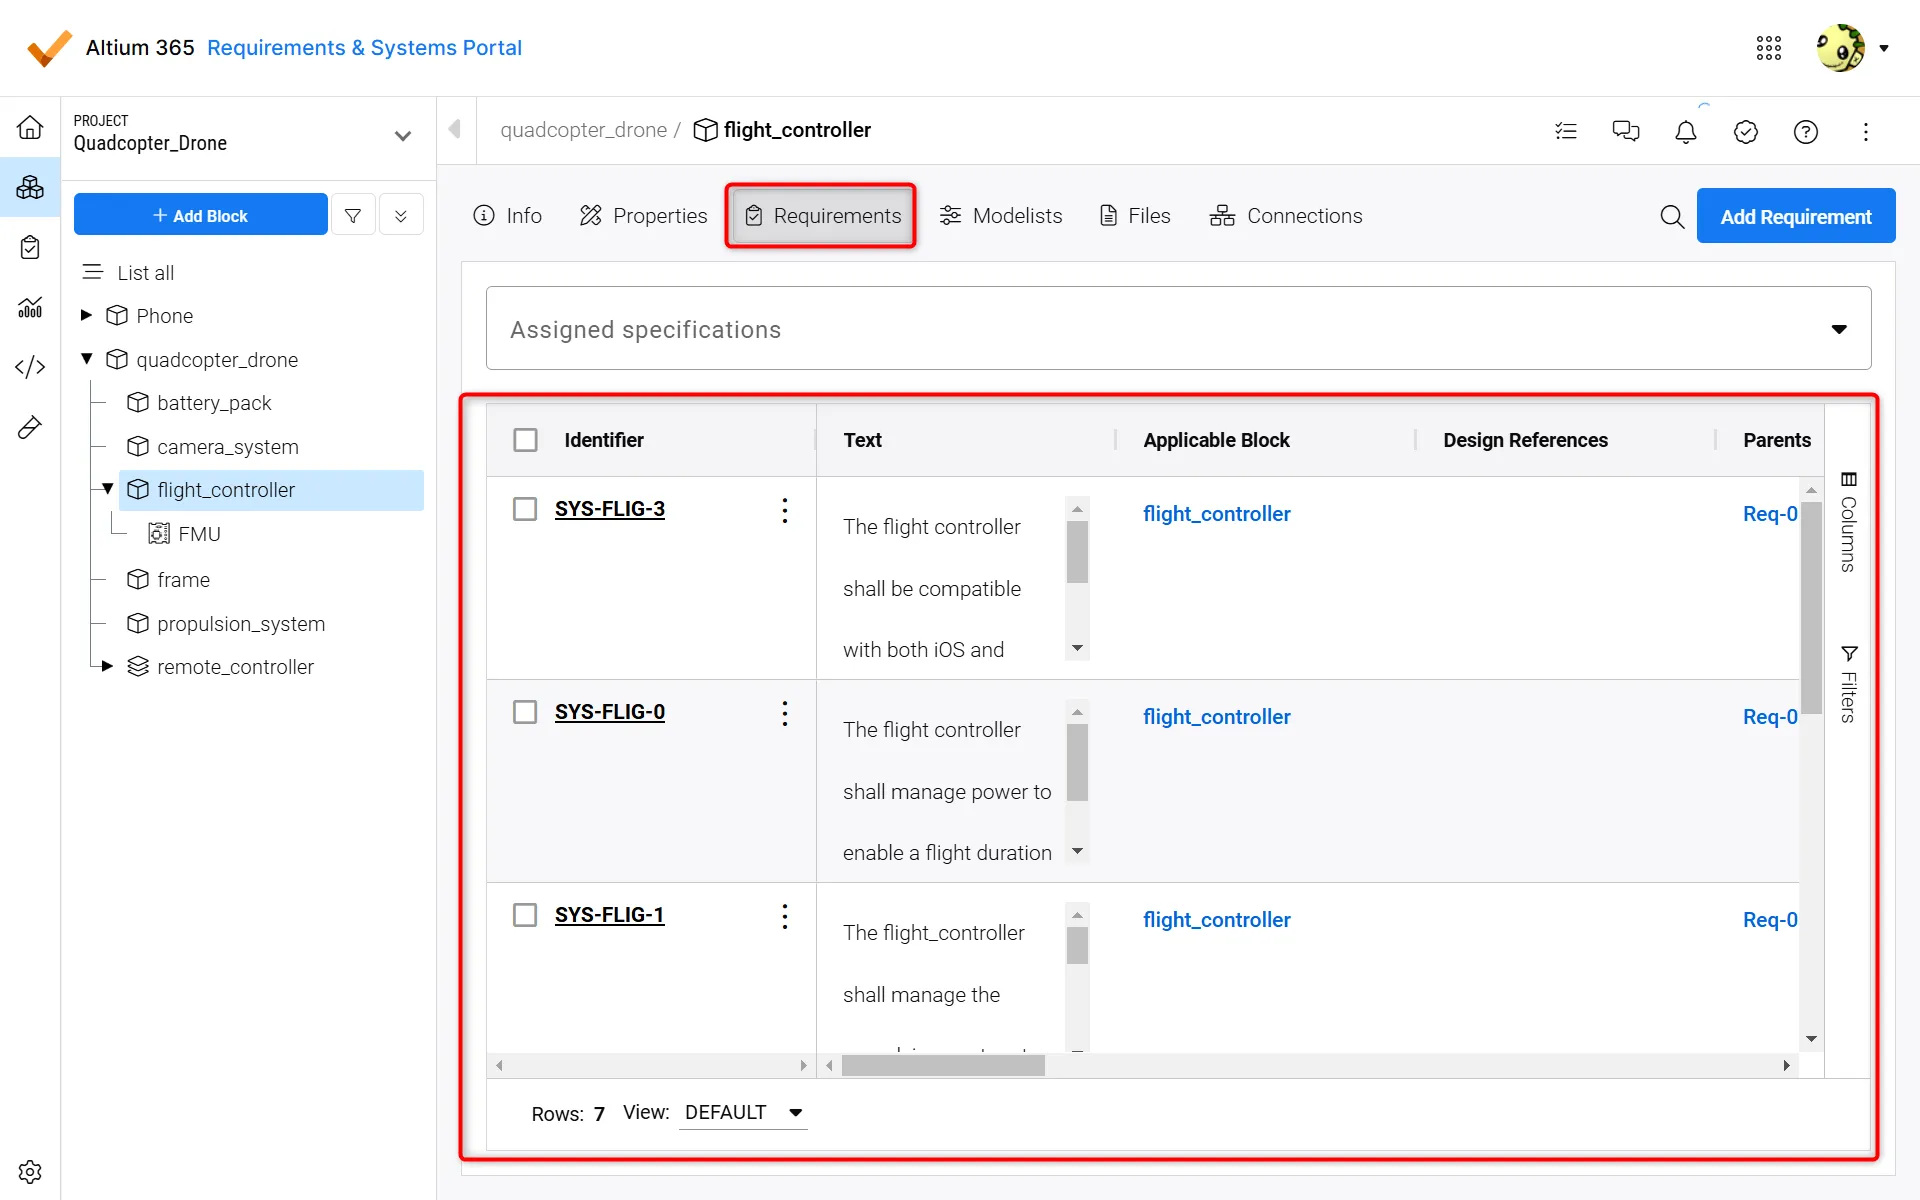Check the SYS-FLIG-3 row checkbox

(x=525, y=509)
